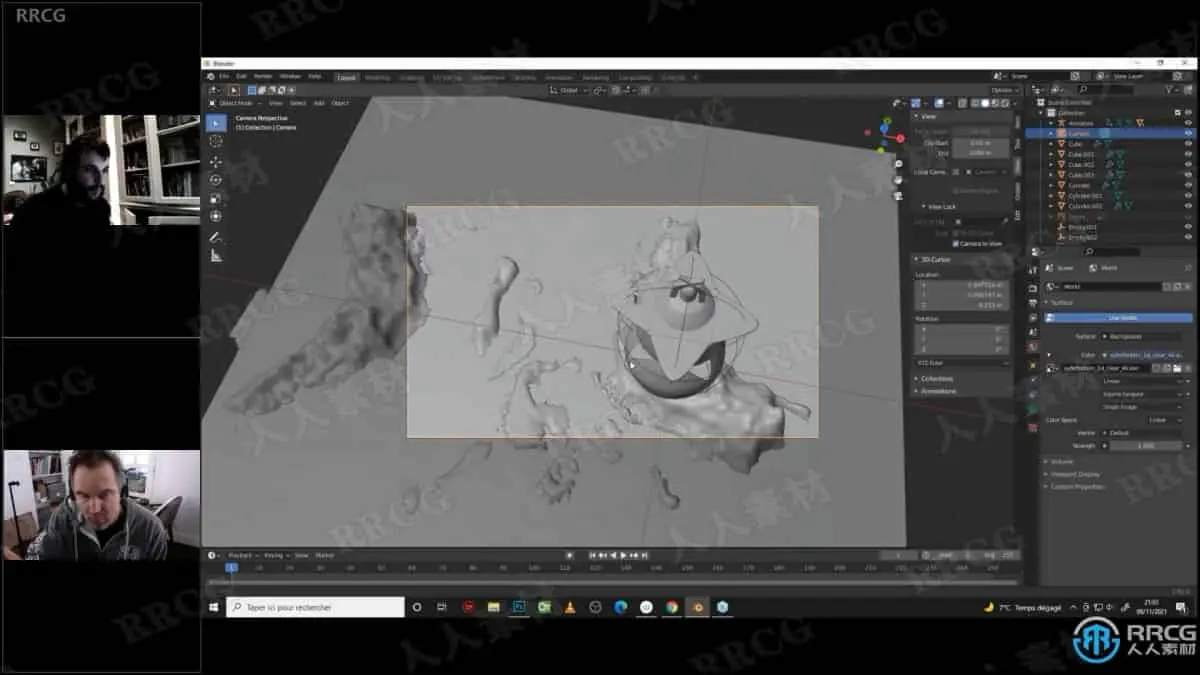Select the Measure tool
The width and height of the screenshot is (1200, 675).
(x=215, y=256)
